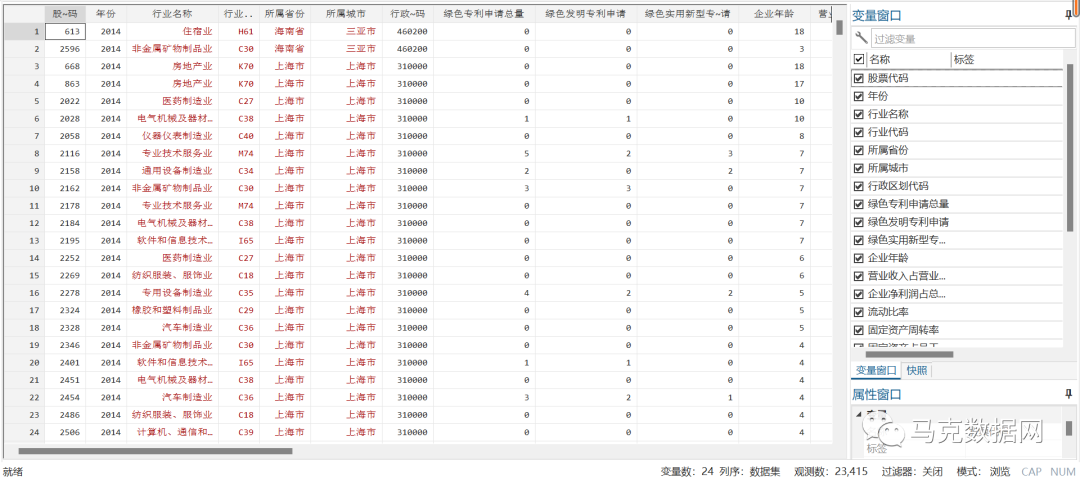Click 仪器仪表制造业 cell in row 7
Viewport: 1080px width, 479px height.
(173, 136)
